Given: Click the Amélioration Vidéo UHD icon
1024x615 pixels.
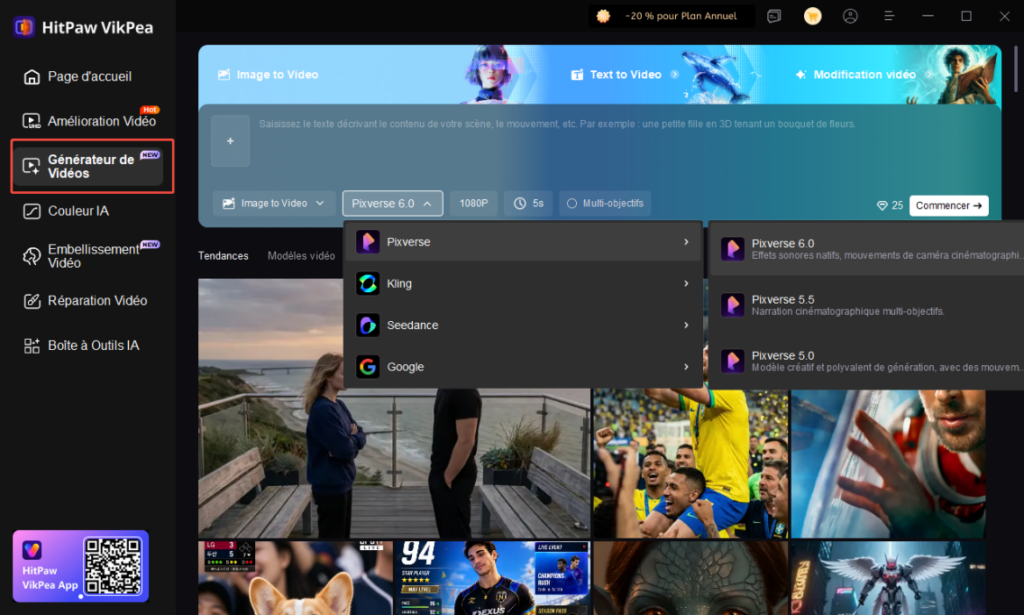Looking at the screenshot, I should pos(31,121).
